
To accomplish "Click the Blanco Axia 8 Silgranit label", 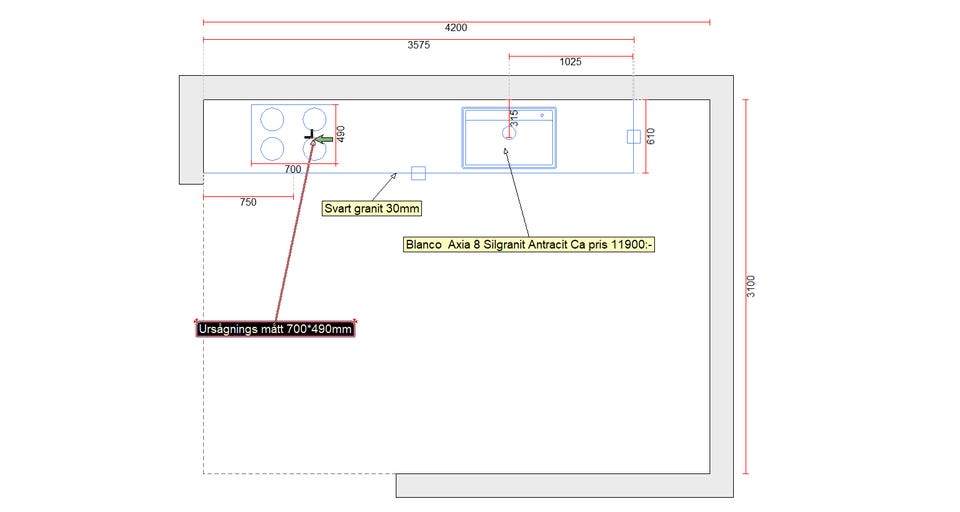I will click(x=529, y=244).
